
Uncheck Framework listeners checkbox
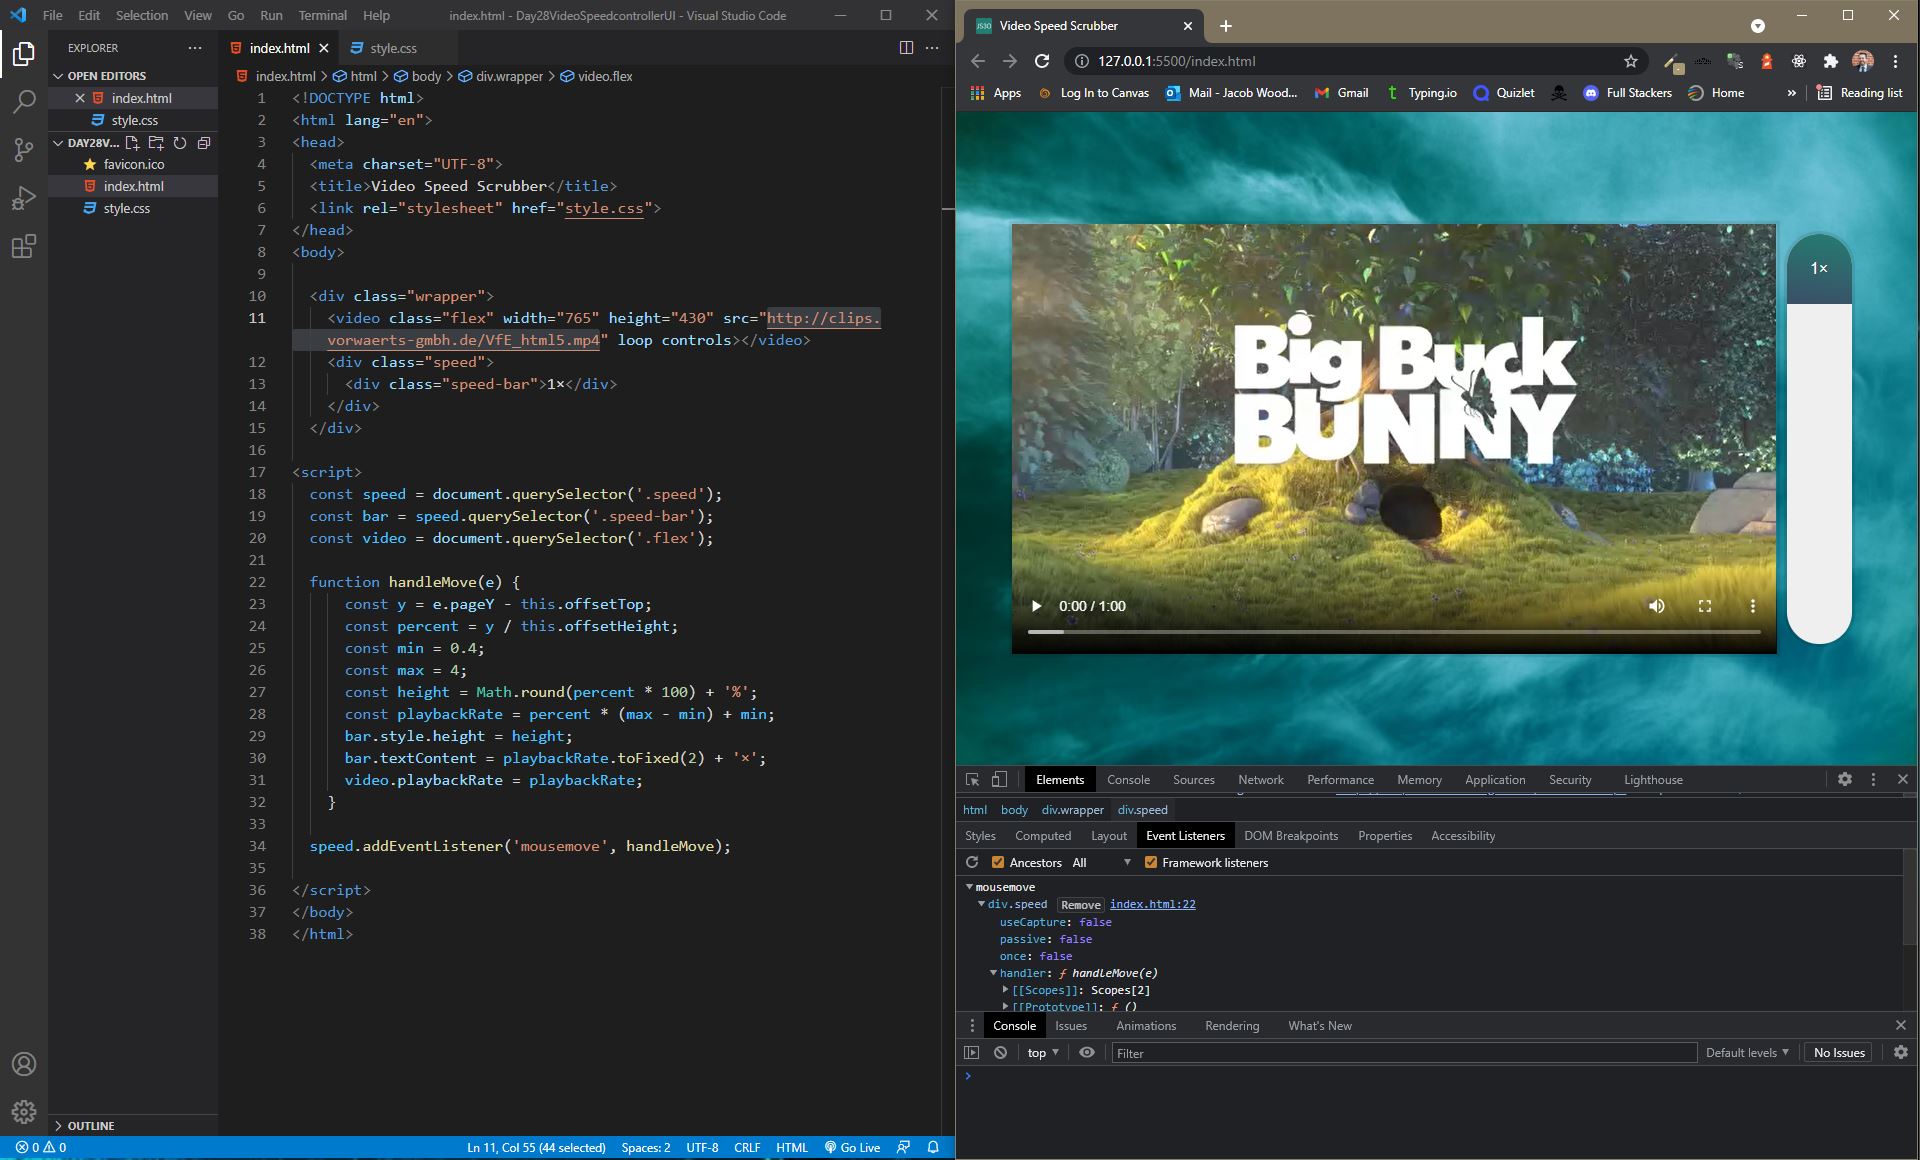[x=1150, y=862]
